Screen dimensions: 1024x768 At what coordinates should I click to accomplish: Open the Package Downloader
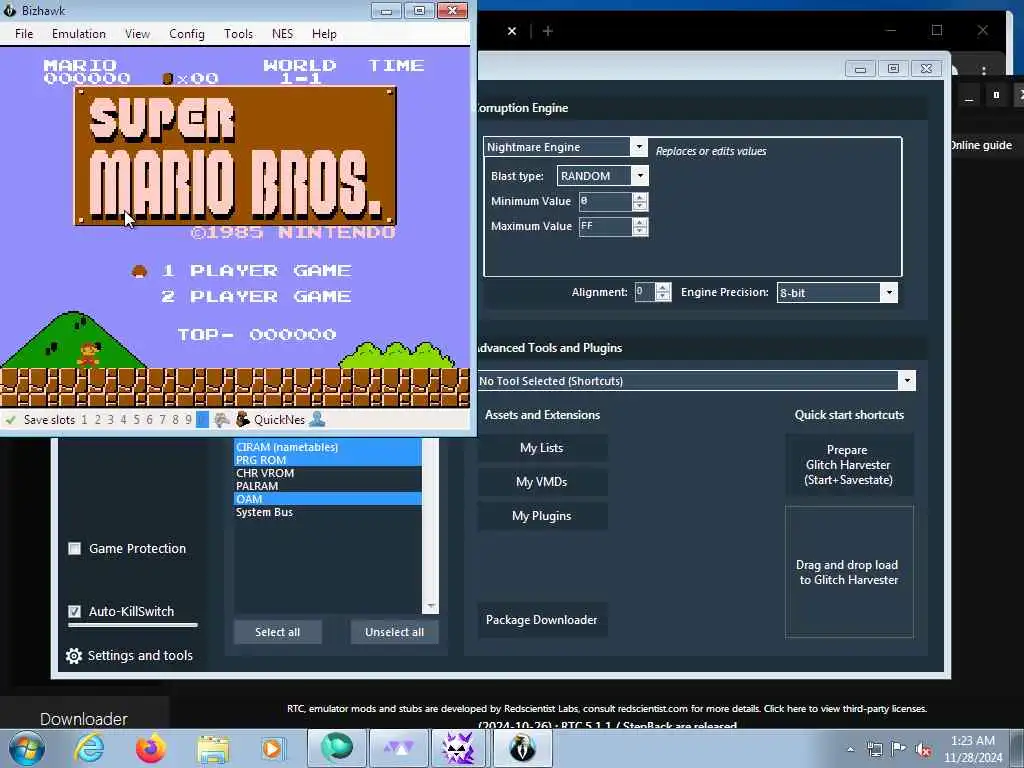pyautogui.click(x=542, y=620)
